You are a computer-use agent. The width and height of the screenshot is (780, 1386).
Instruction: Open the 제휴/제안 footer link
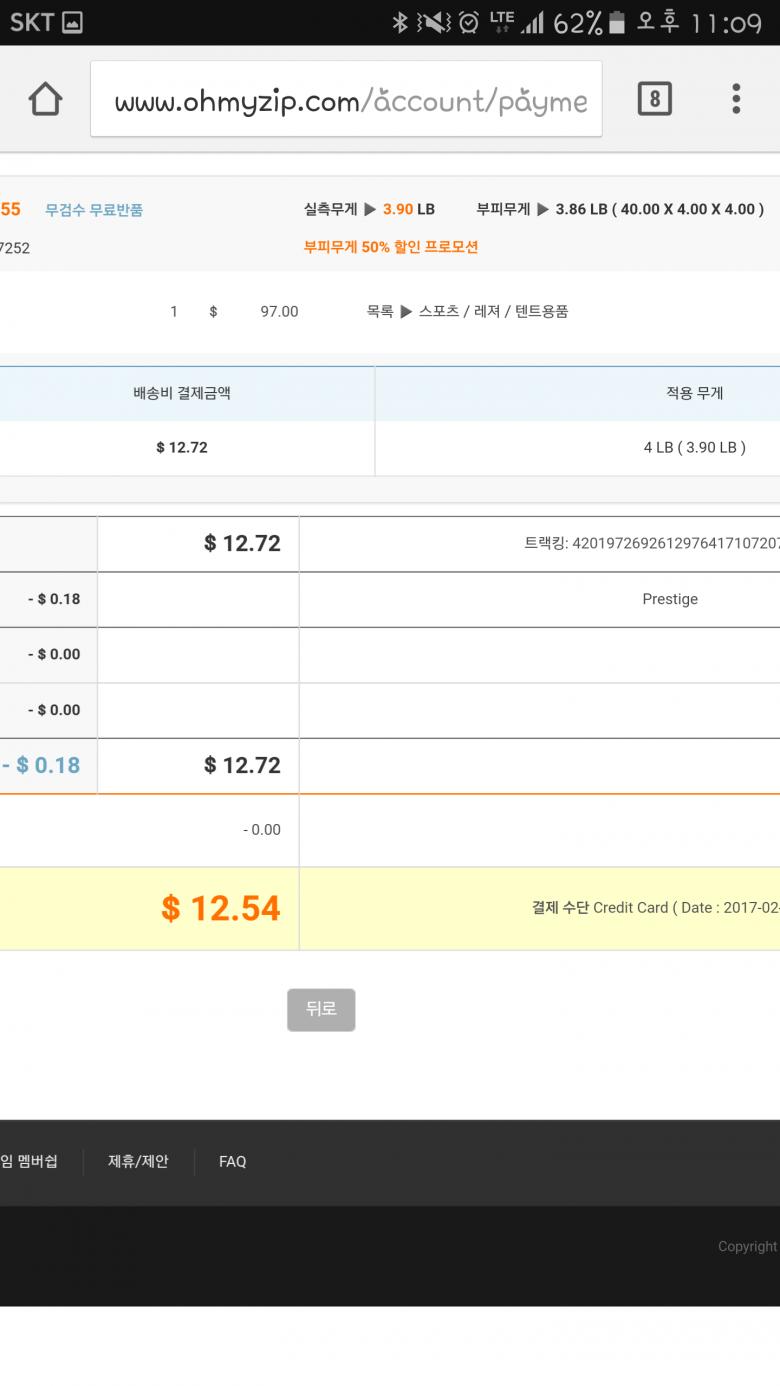[x=138, y=1161]
